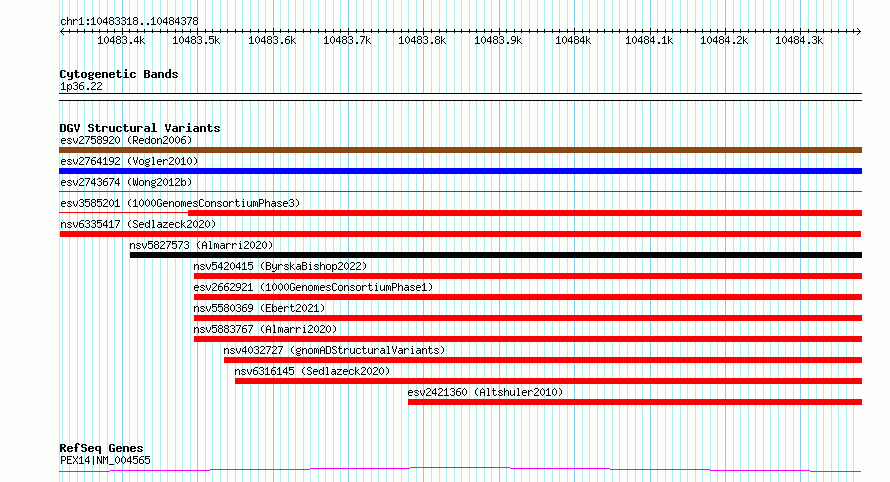The image size is (890, 482).
Task: Click the 10484k ruler tick label
Action: (573, 40)
